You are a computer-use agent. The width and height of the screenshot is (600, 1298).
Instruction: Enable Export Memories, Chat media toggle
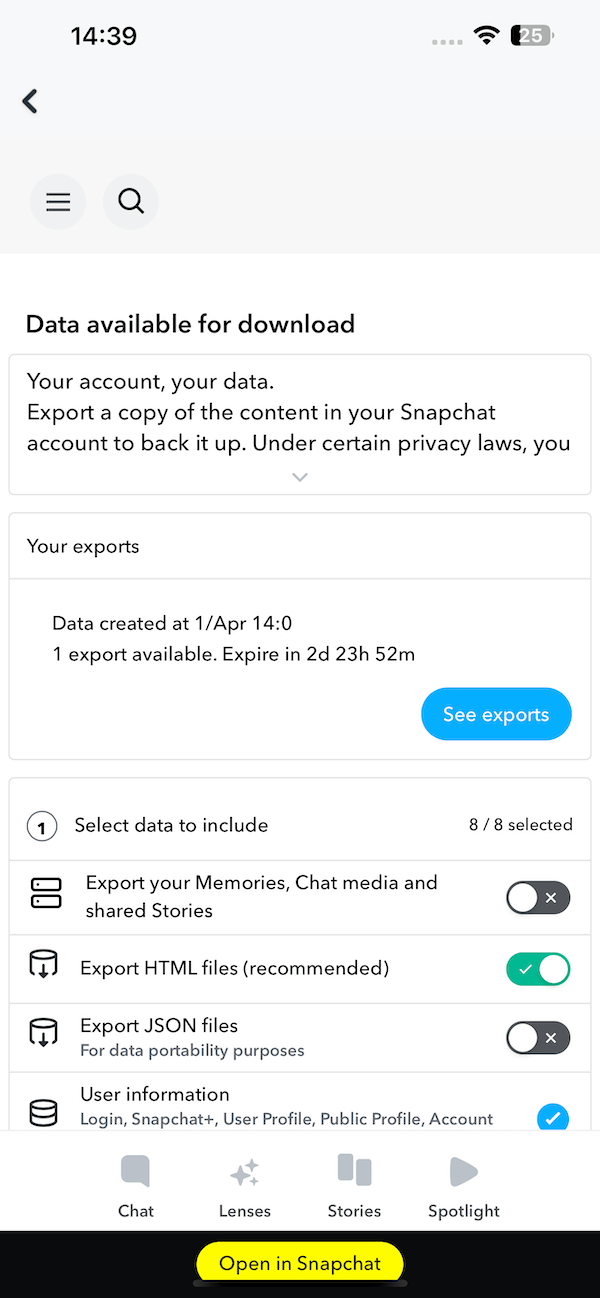point(538,898)
